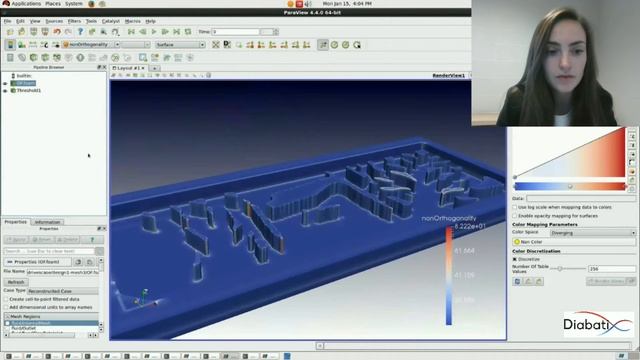
Task: Collapse the Properties (OF.foam) section
Action: [x=37, y=262]
